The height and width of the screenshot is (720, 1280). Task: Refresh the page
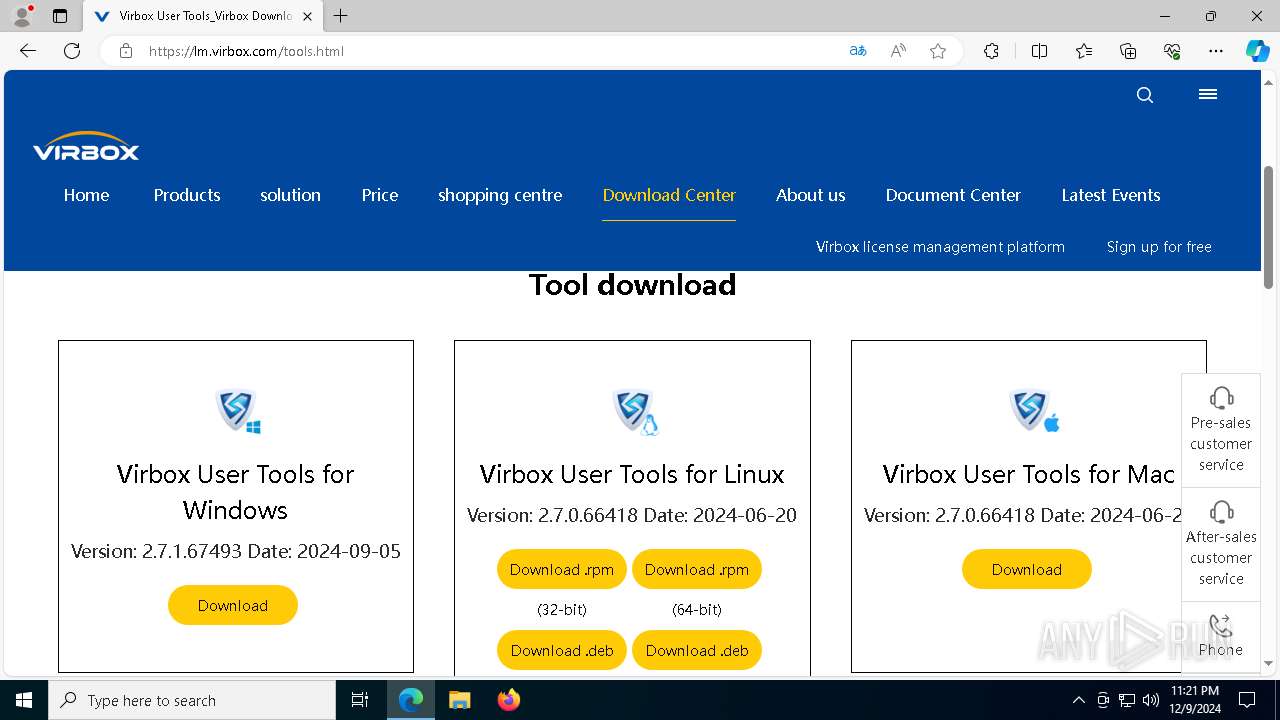click(72, 51)
